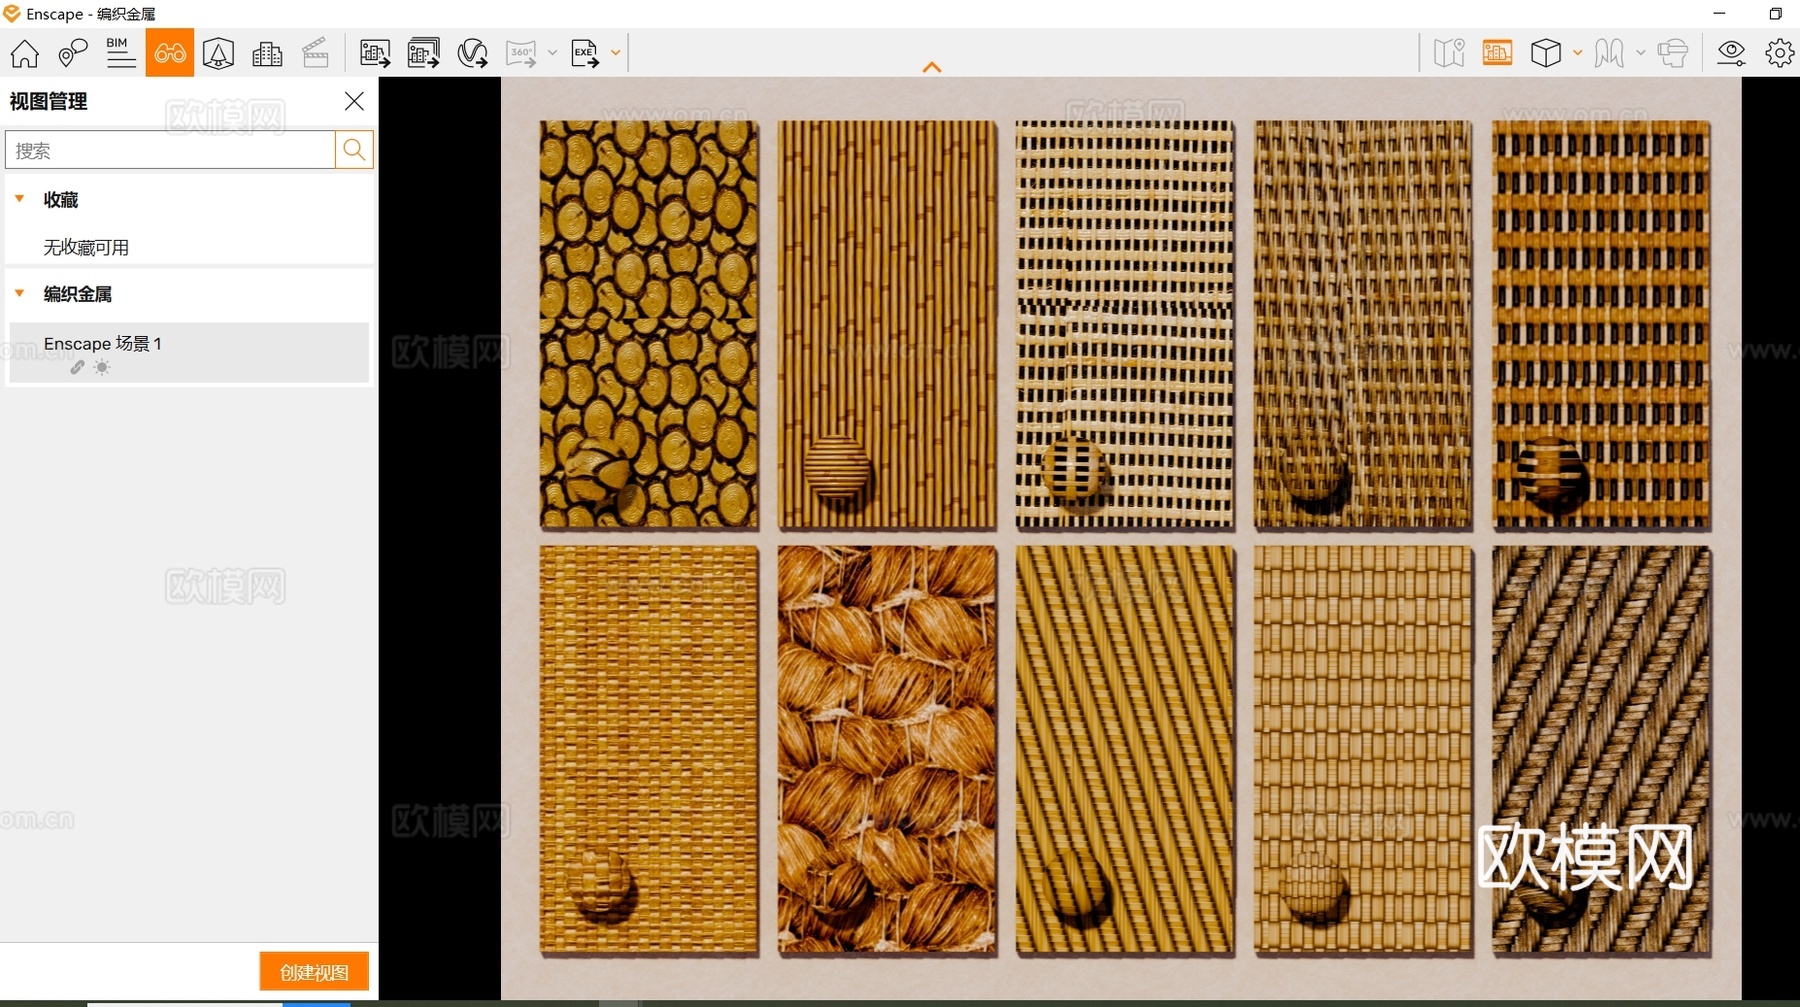Screen dimensions: 1800x1007
Task: Click the twisted rope material sample in the render
Action: (1601, 749)
